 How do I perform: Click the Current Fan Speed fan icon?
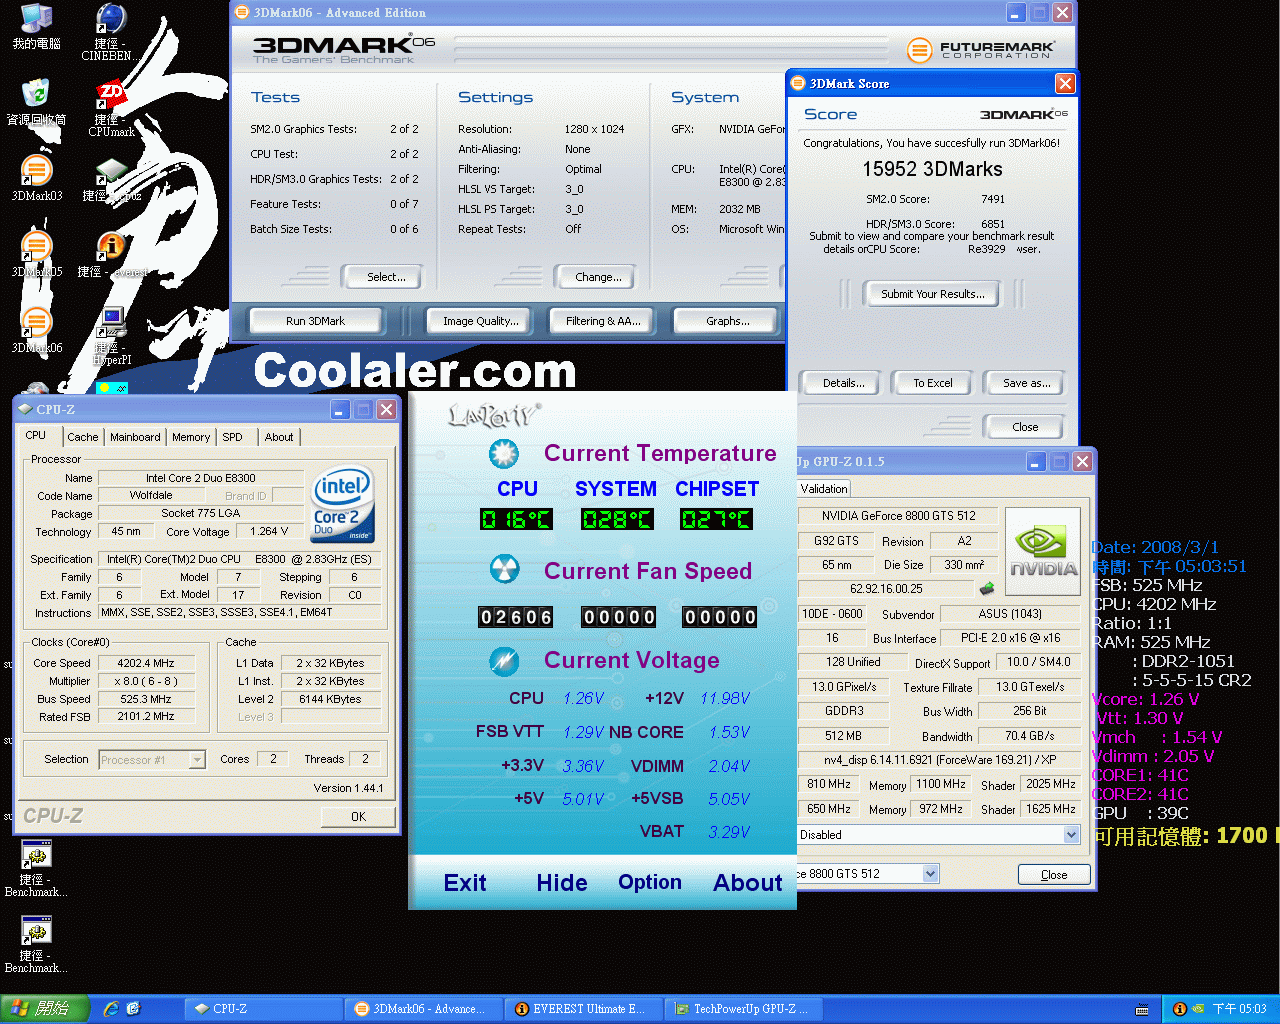click(504, 570)
